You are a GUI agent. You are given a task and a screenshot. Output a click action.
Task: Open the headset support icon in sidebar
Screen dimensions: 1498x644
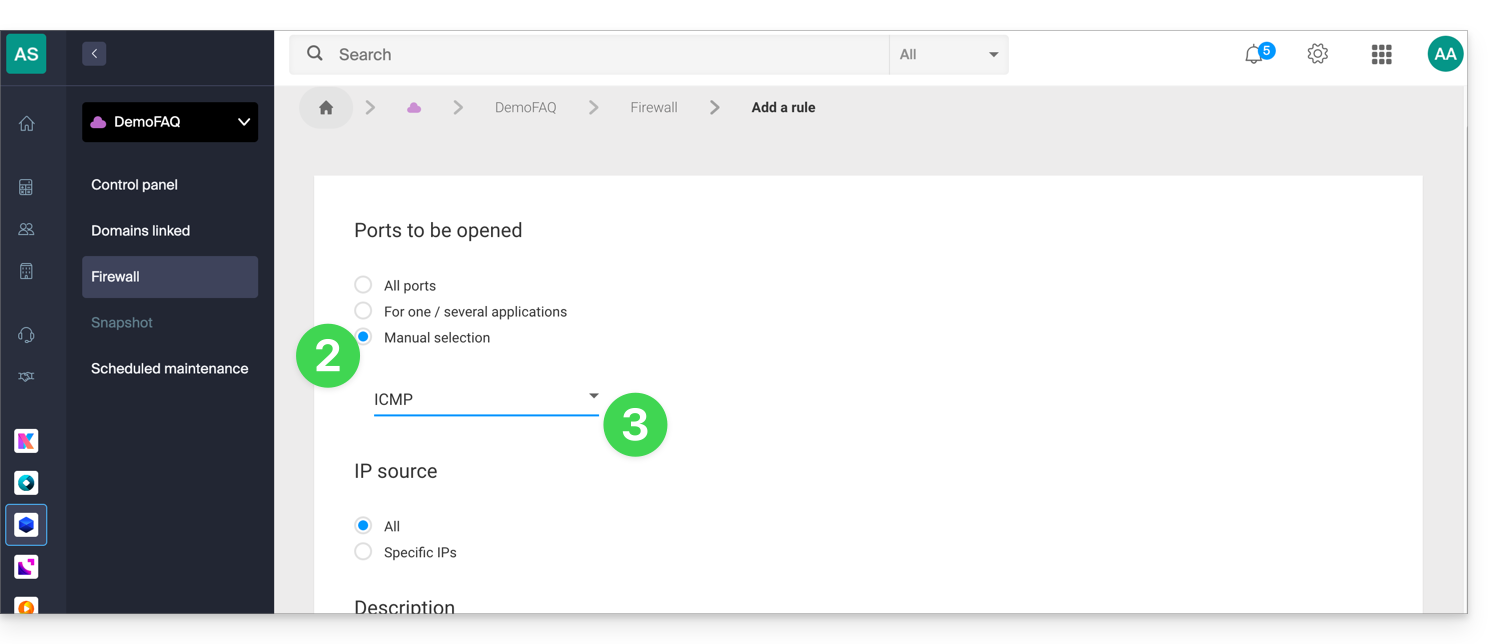[27, 335]
